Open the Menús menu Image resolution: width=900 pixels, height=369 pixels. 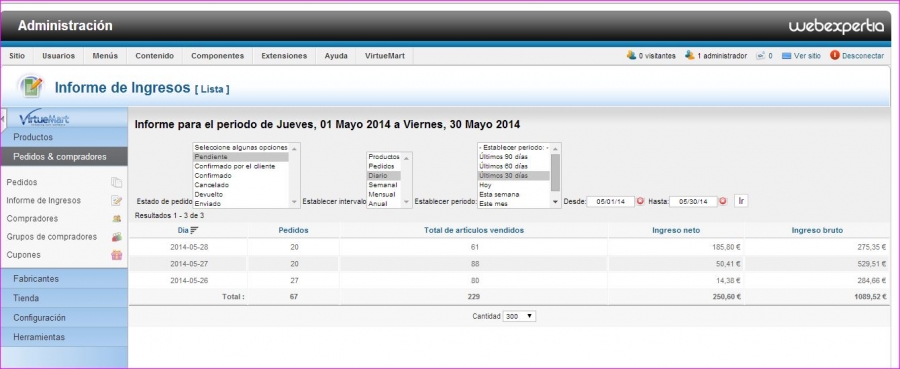(x=105, y=56)
